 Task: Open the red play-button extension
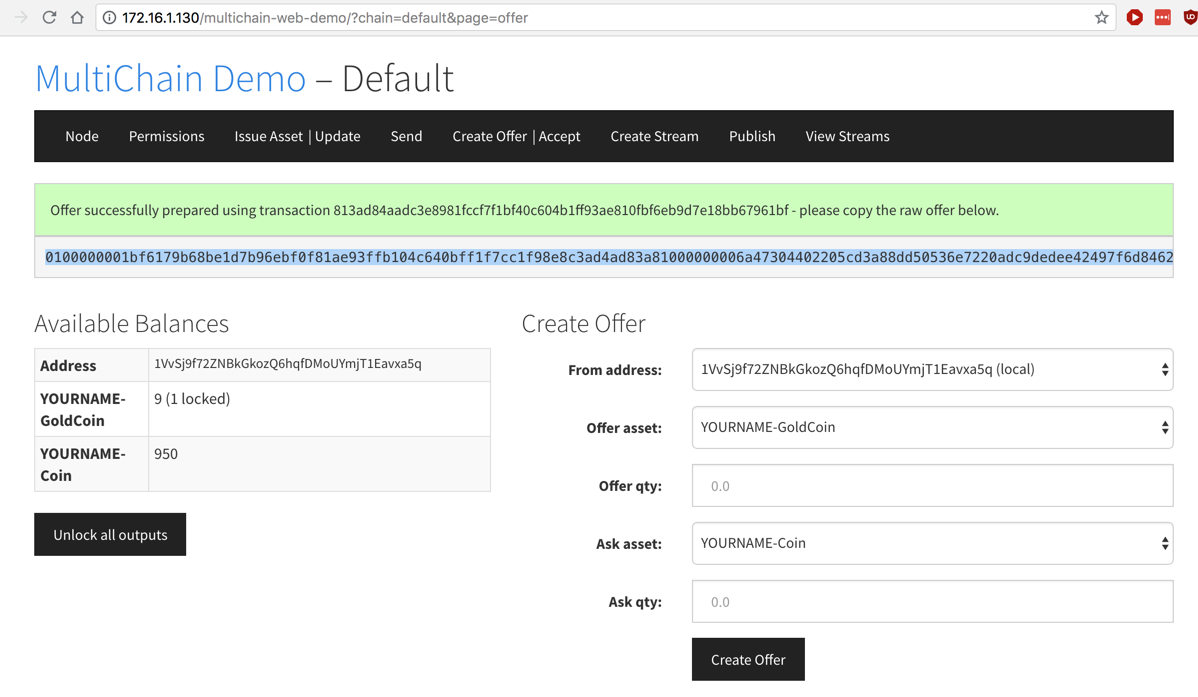pyautogui.click(x=1134, y=17)
